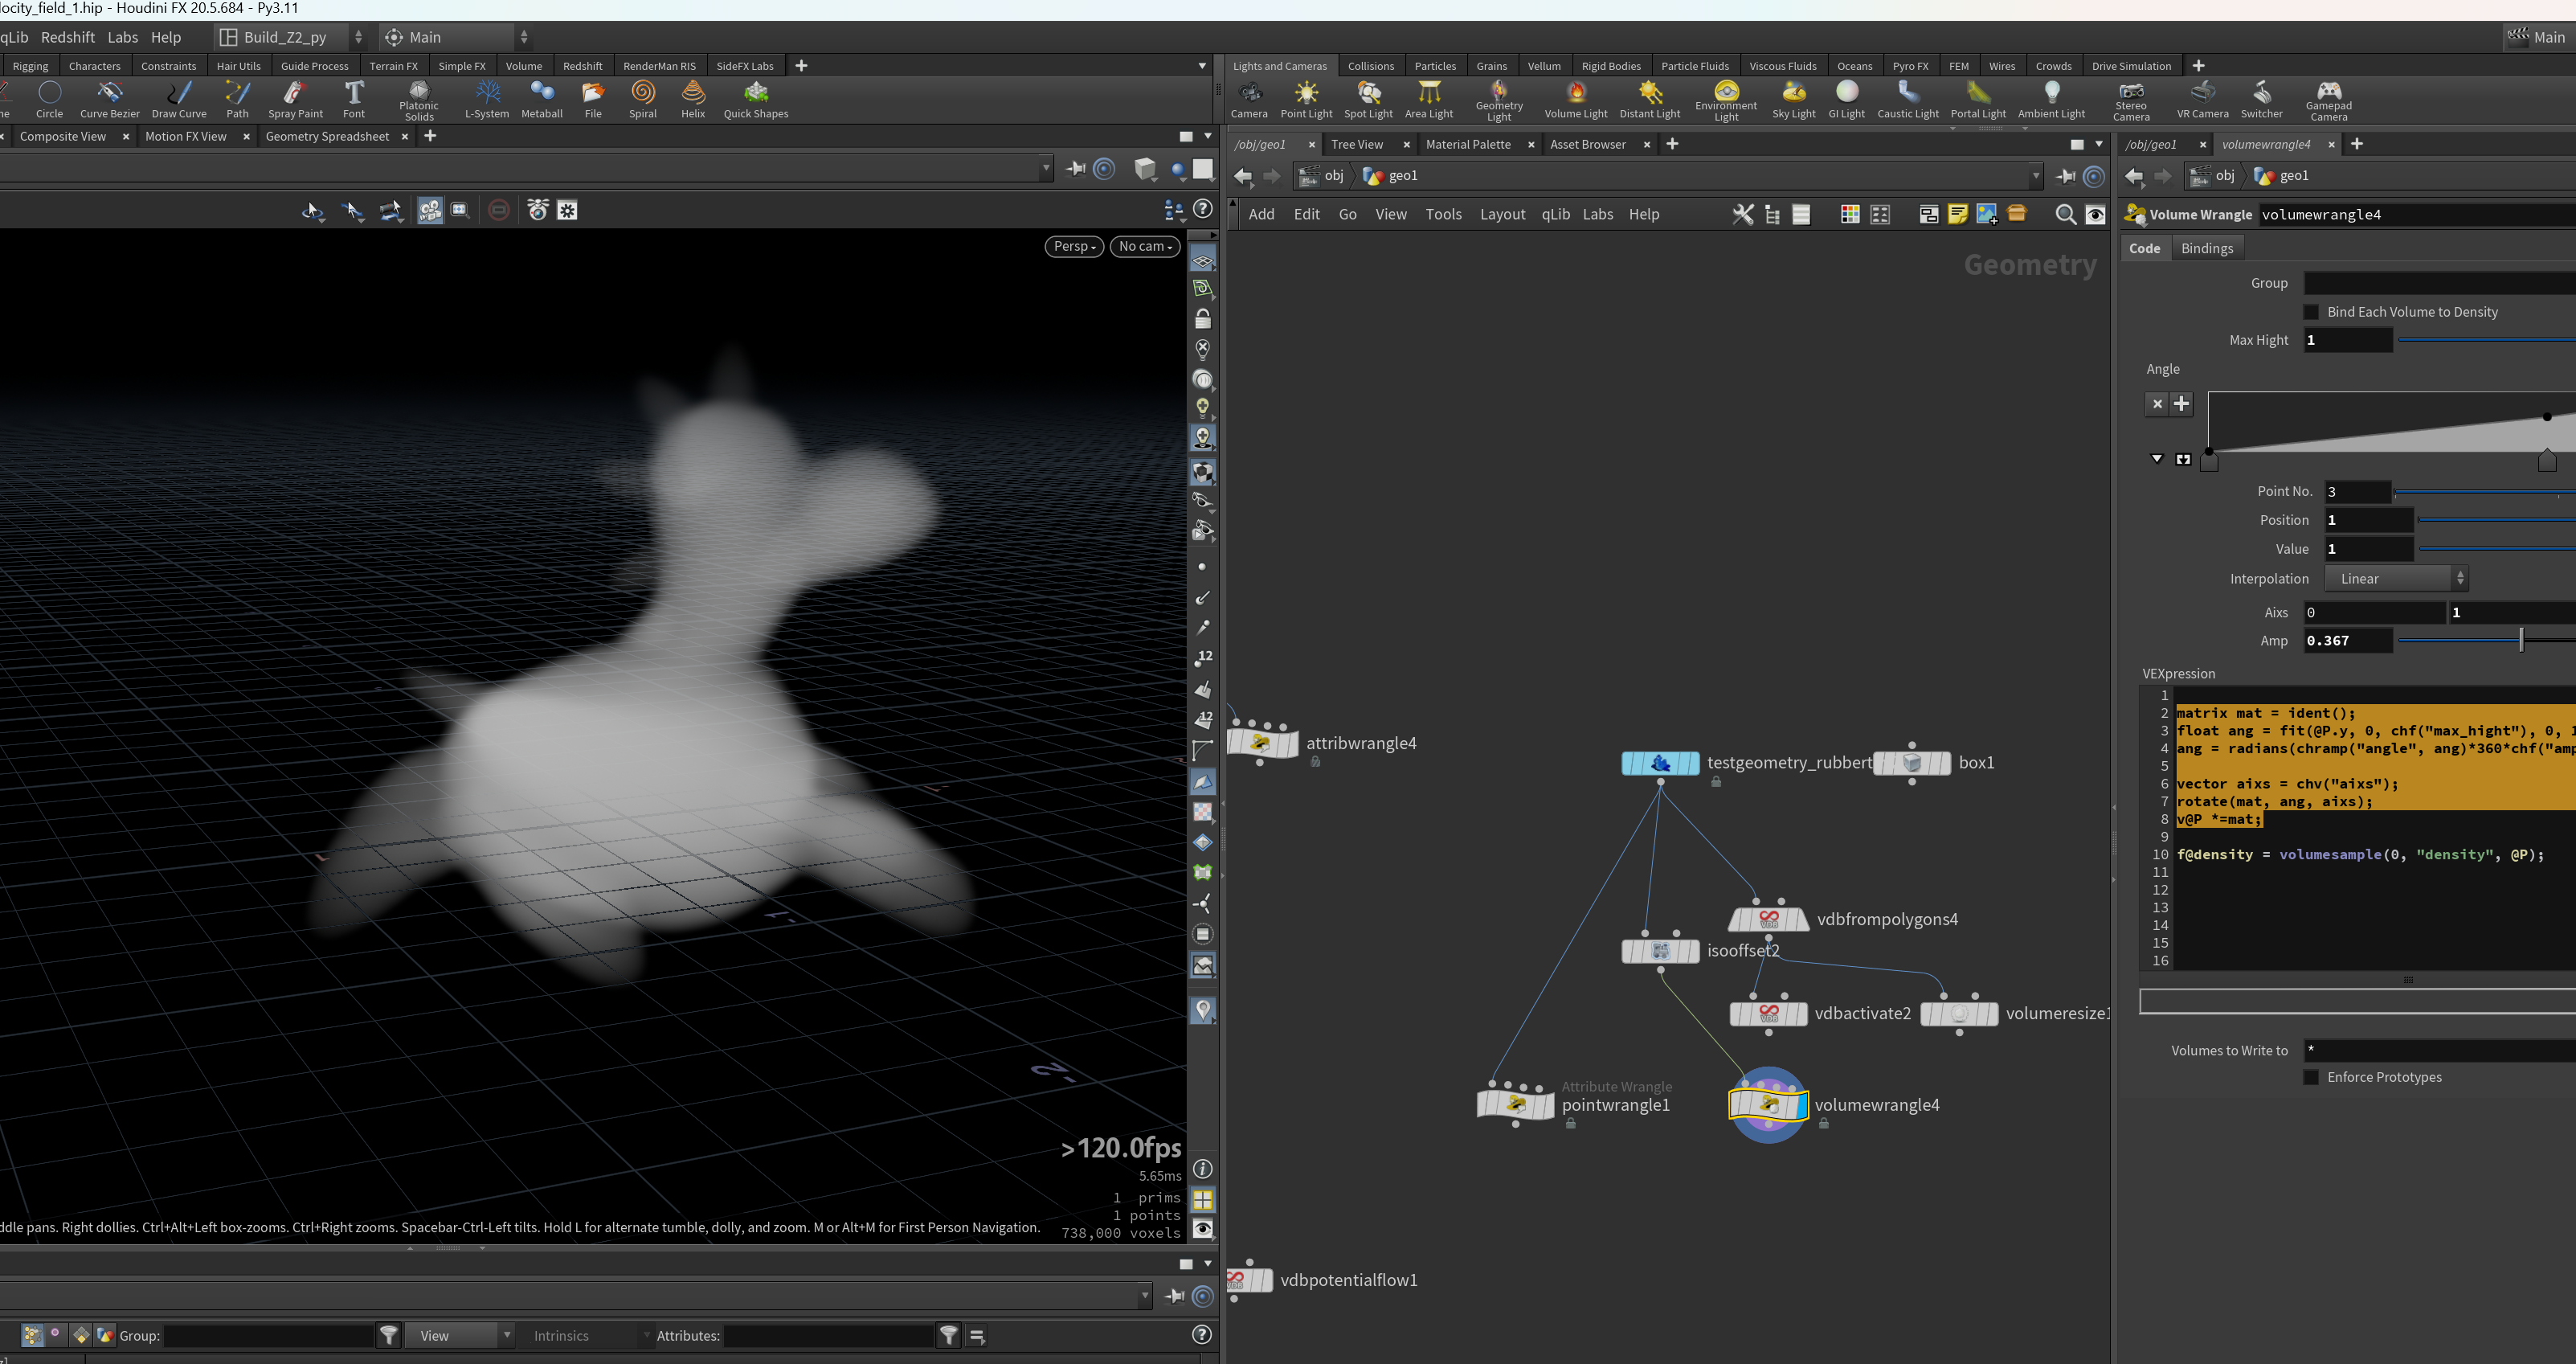Screen dimensions: 2576x1364
Task: Open the Geometry Spreadsheet tab
Action: [x=327, y=136]
